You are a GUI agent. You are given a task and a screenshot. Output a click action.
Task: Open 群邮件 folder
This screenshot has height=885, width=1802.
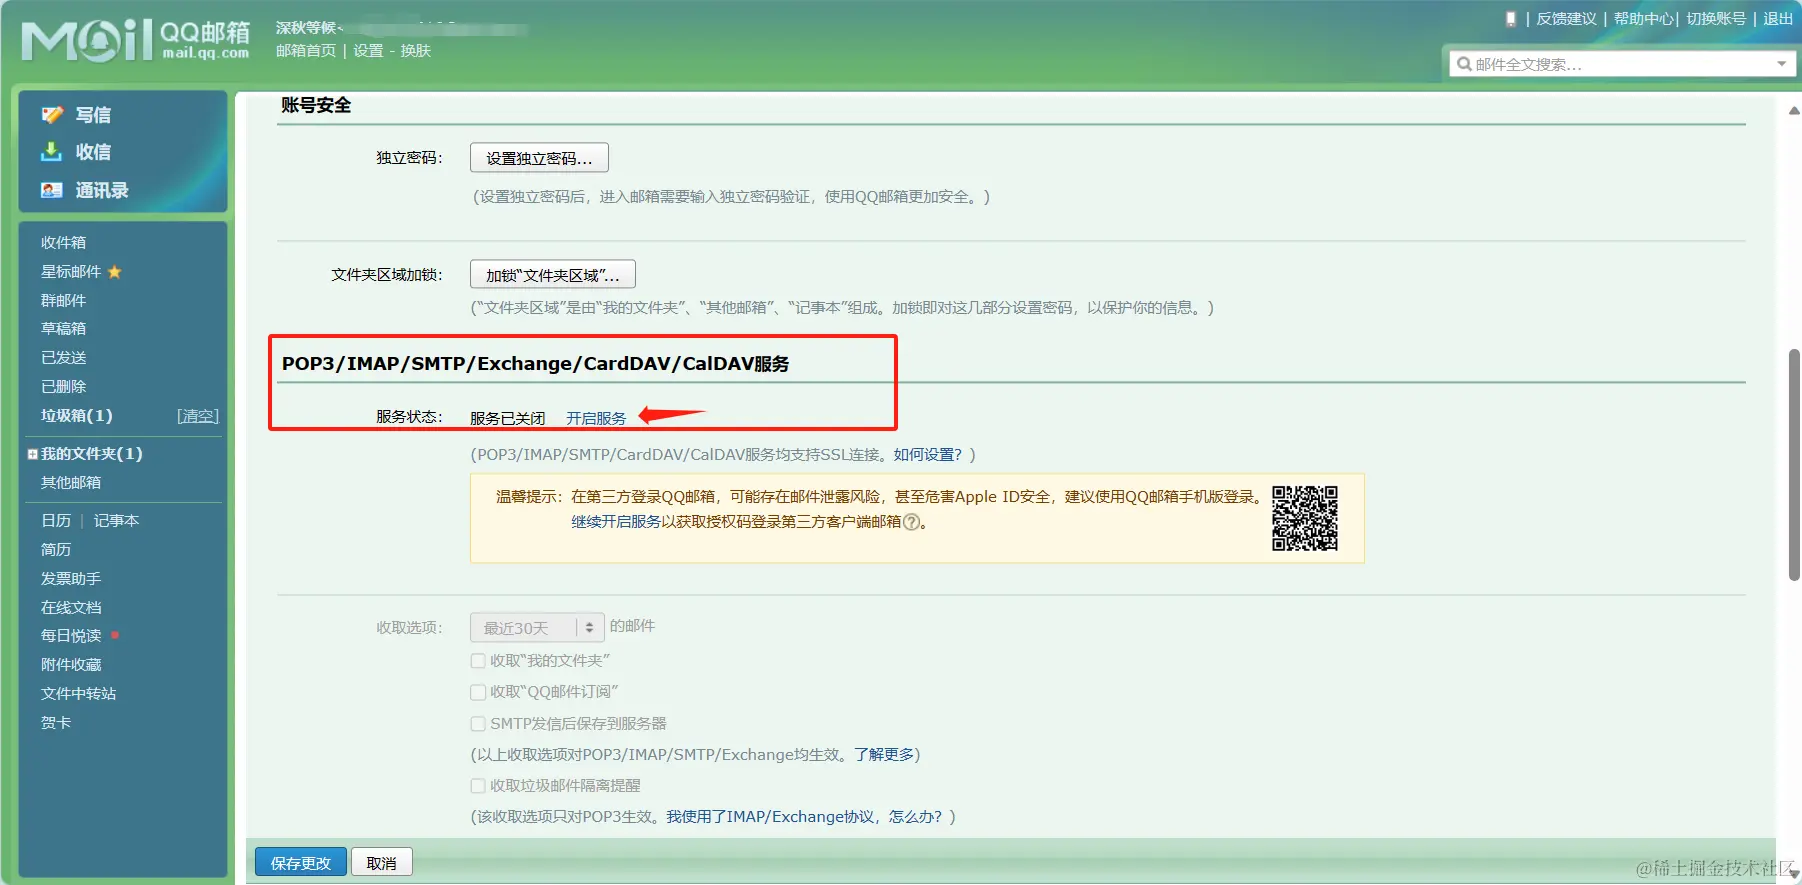pyautogui.click(x=63, y=301)
